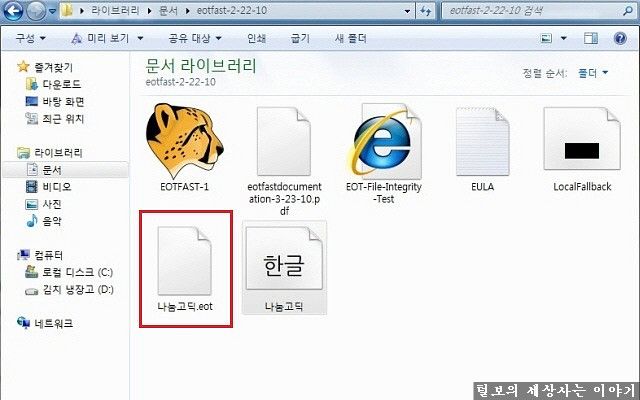Select the LocalFallback file icon

coord(582,139)
